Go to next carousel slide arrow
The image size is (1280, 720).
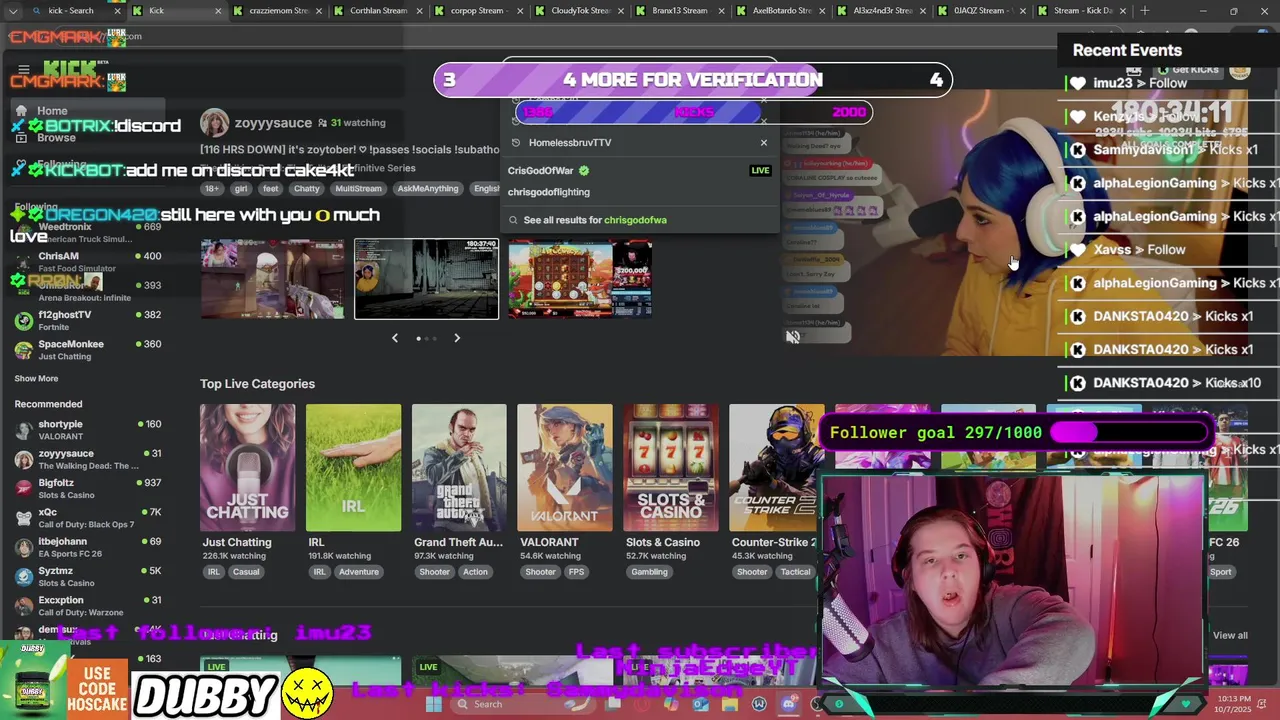point(457,338)
